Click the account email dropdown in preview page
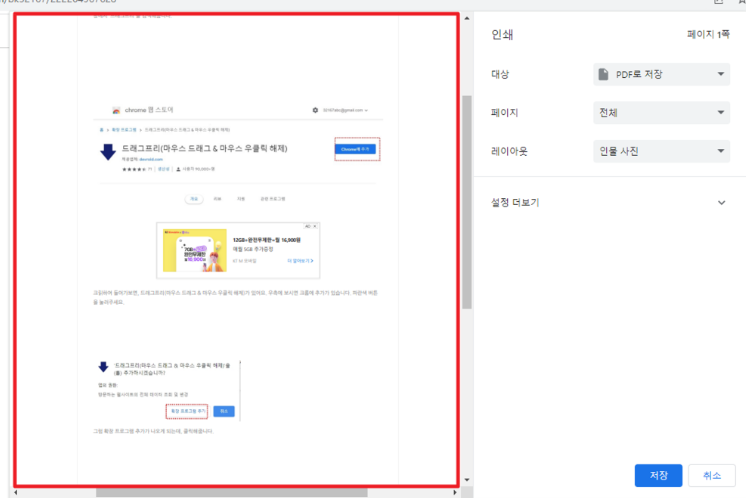Screen dimensions: 746x498 point(345,110)
